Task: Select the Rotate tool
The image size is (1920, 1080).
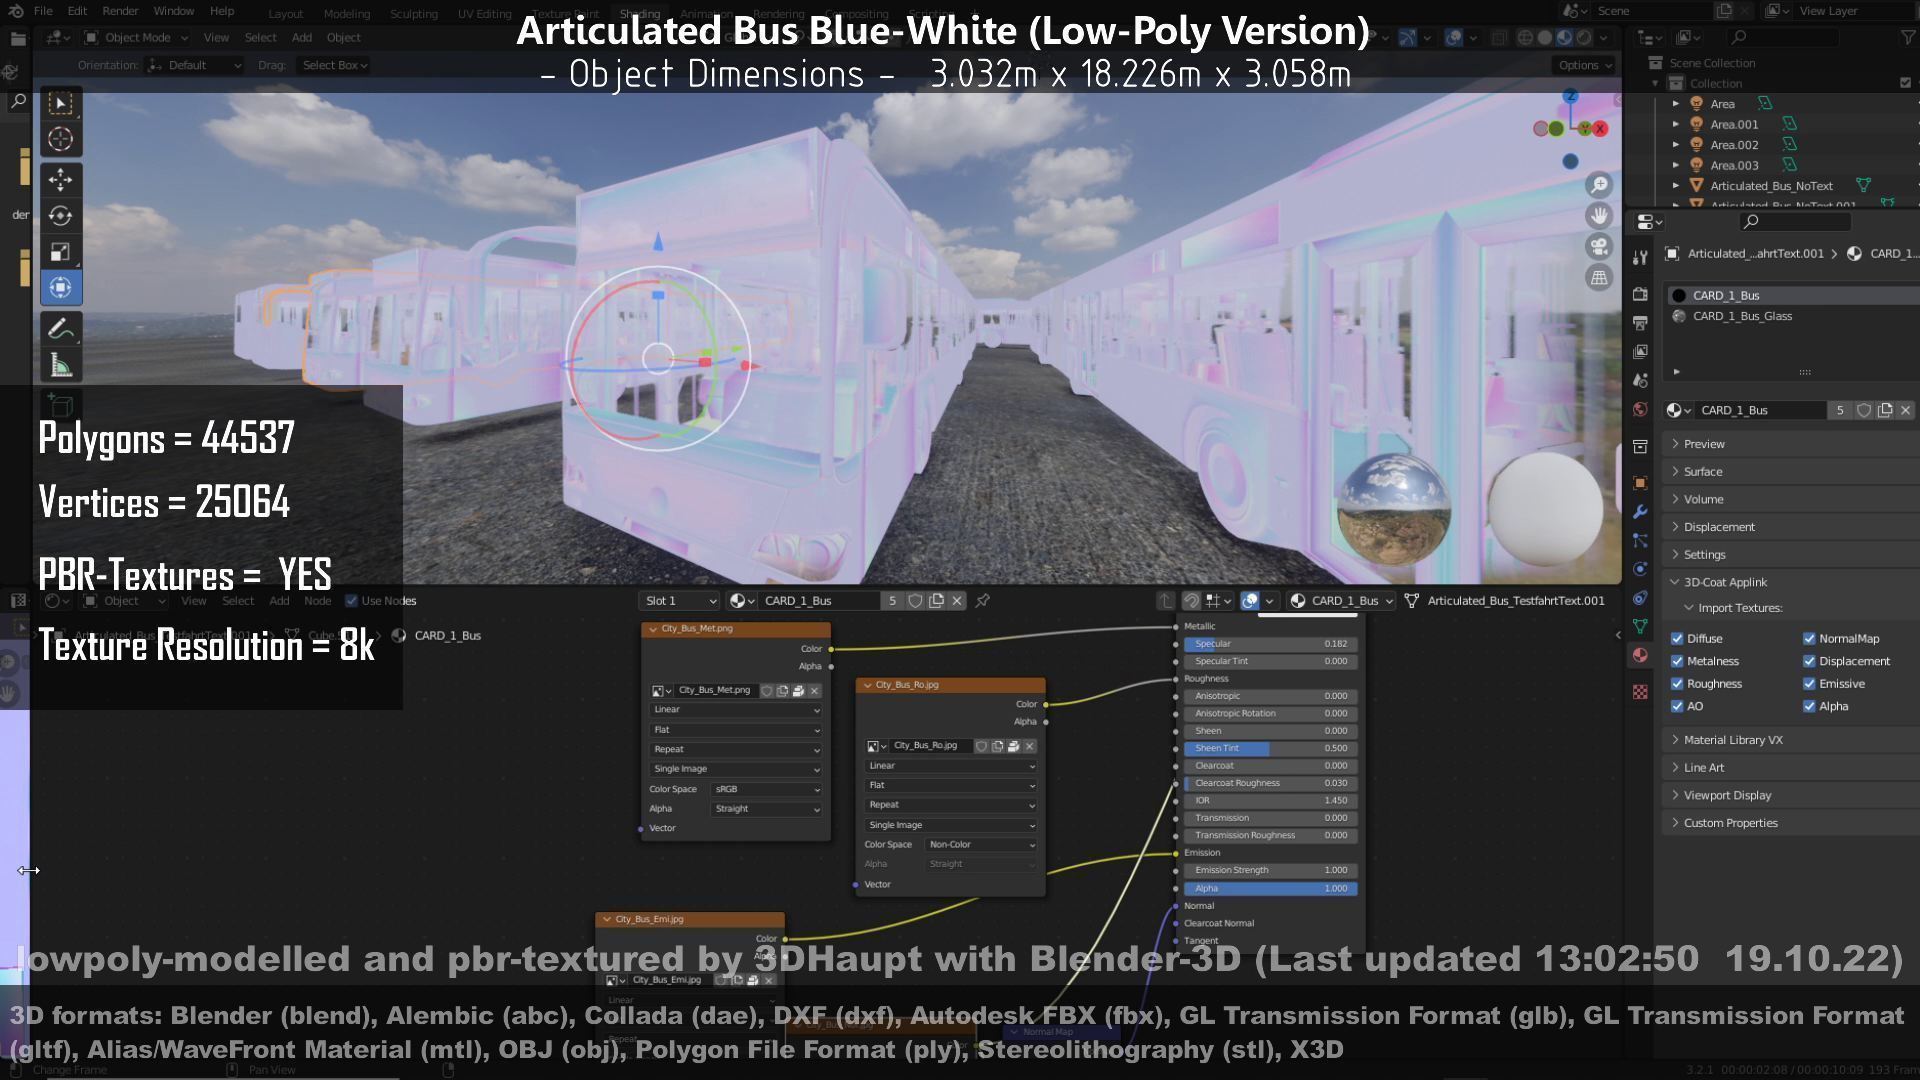Action: pos(61,216)
